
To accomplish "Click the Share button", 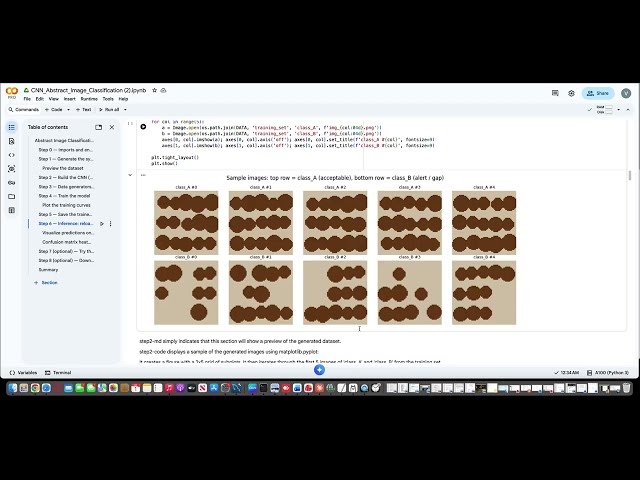I will coord(598,93).
